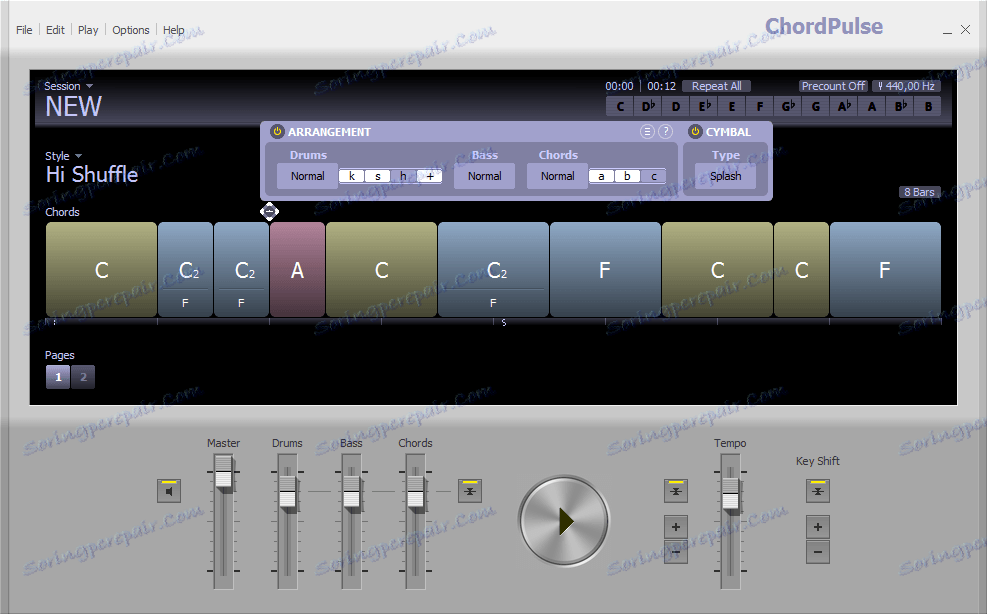Select key G flat in key bar
Image resolution: width=987 pixels, height=614 pixels.
point(787,106)
